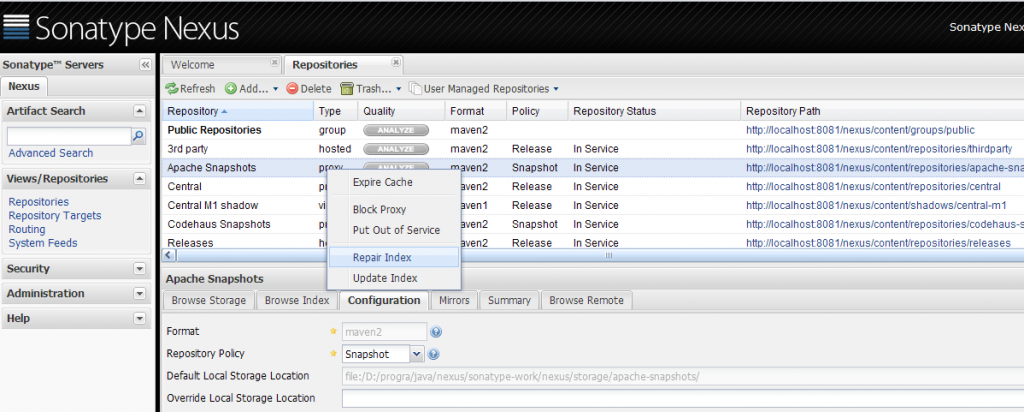1024x412 pixels.
Task: Select Update Index from context menu
Action: (x=394, y=278)
